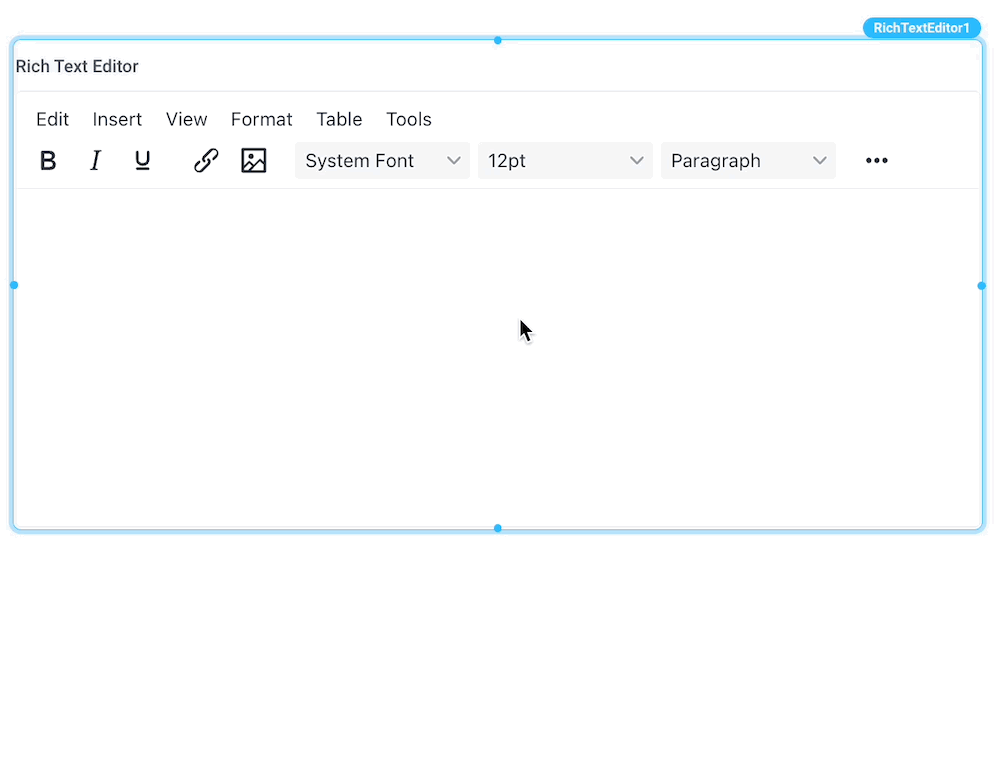This screenshot has width=1000, height=759.
Task: Open the System Font dropdown
Action: point(382,160)
